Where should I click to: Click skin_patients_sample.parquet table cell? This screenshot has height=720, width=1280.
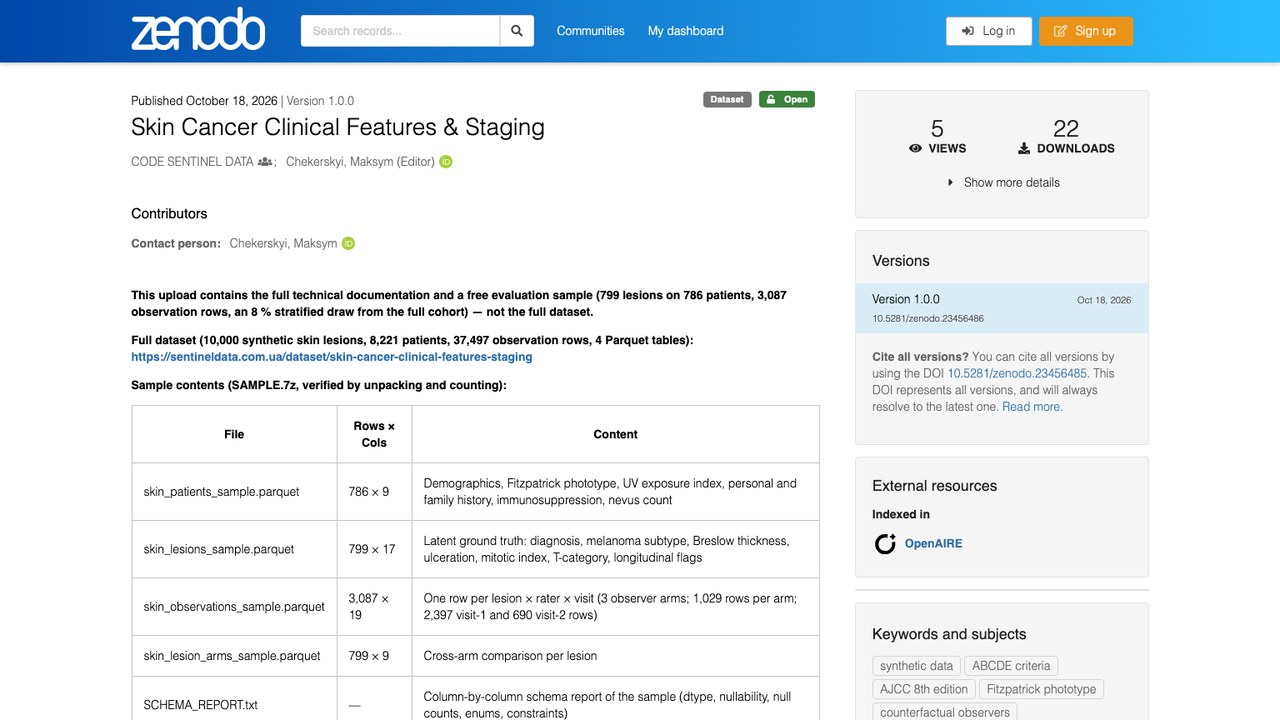tap(234, 492)
